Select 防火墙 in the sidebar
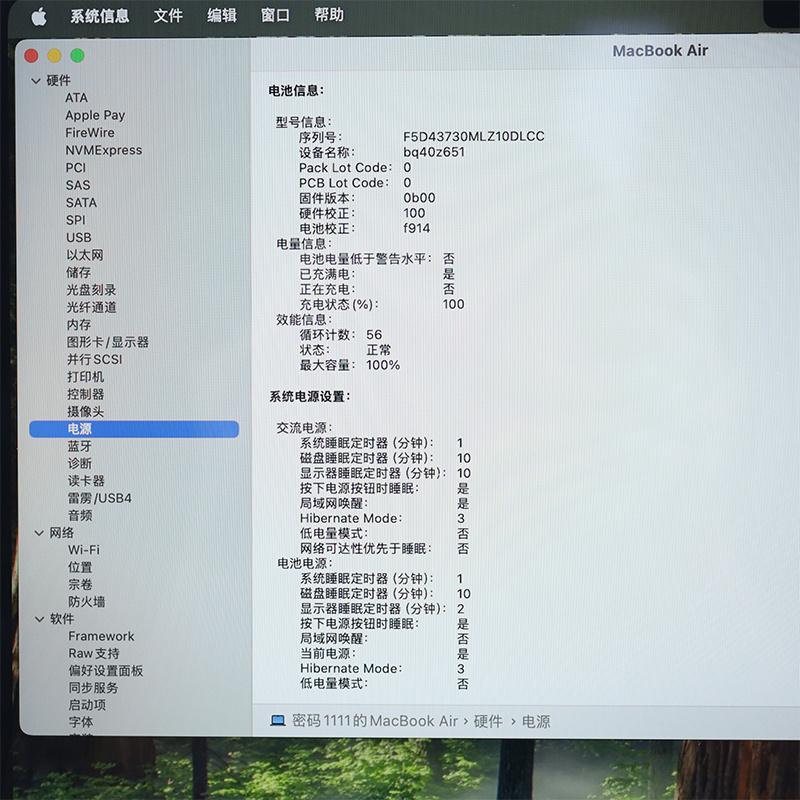This screenshot has height=800, width=800. pos(87,602)
